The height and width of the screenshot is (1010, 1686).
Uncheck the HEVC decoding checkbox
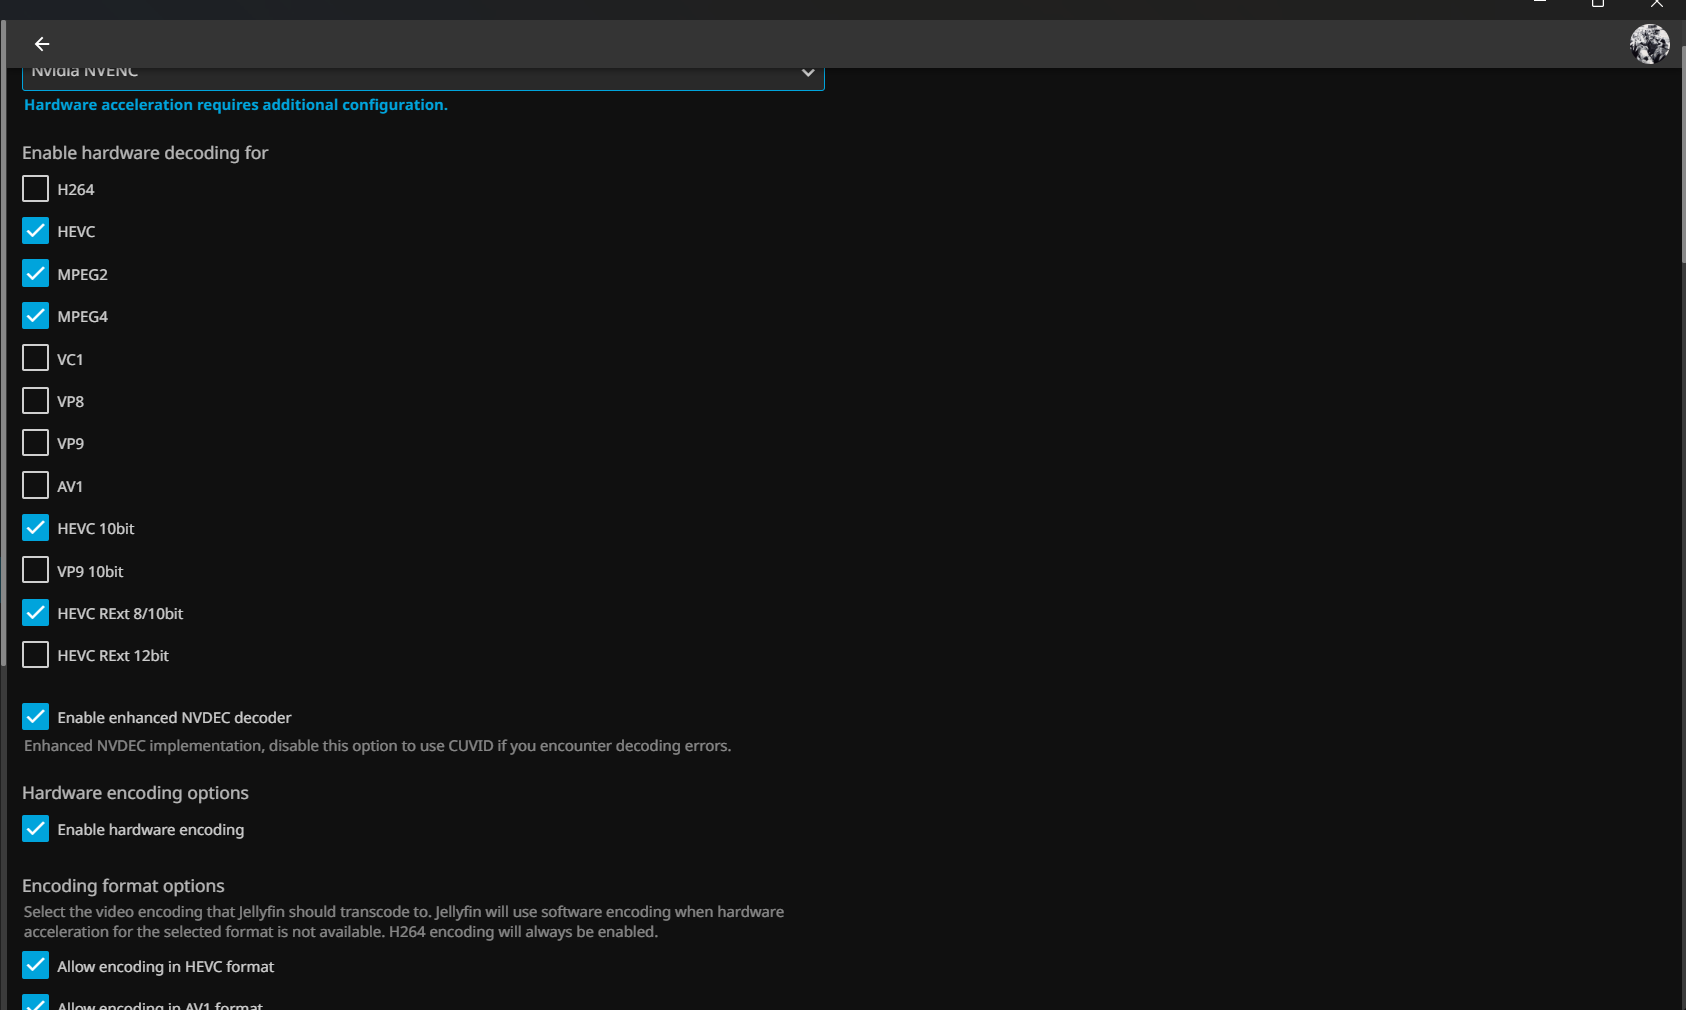[35, 231]
